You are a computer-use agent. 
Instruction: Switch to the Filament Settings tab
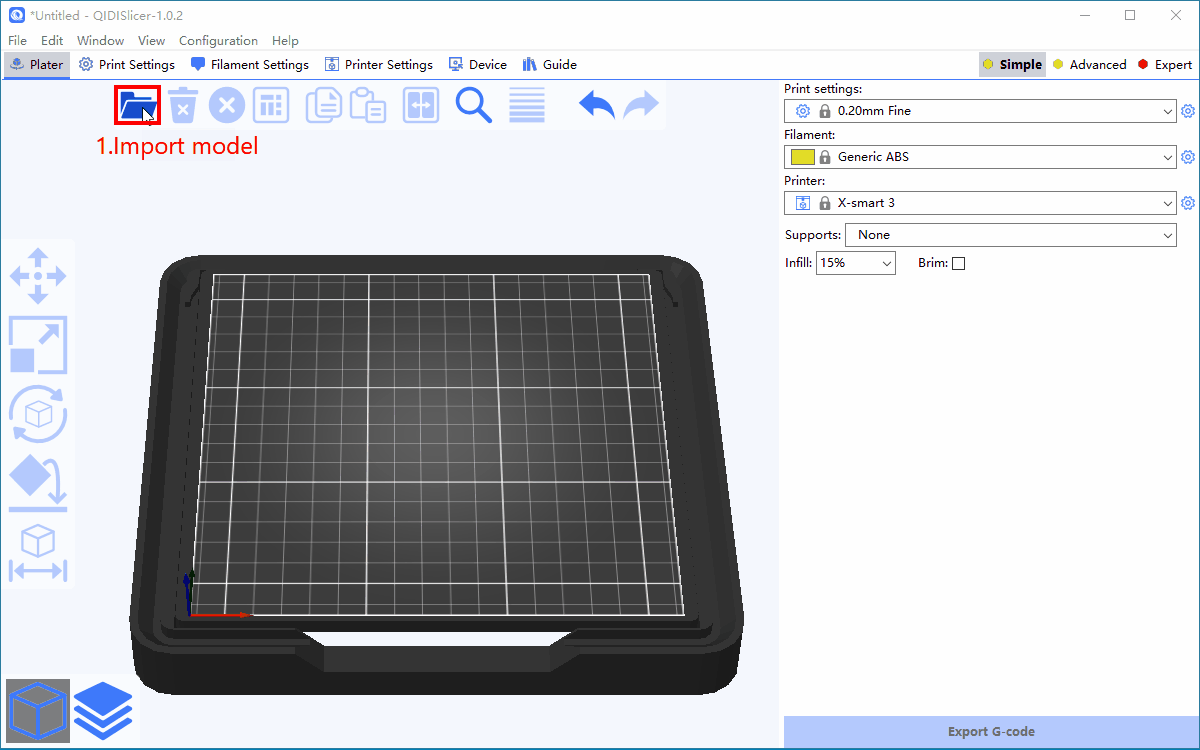pyautogui.click(x=250, y=65)
